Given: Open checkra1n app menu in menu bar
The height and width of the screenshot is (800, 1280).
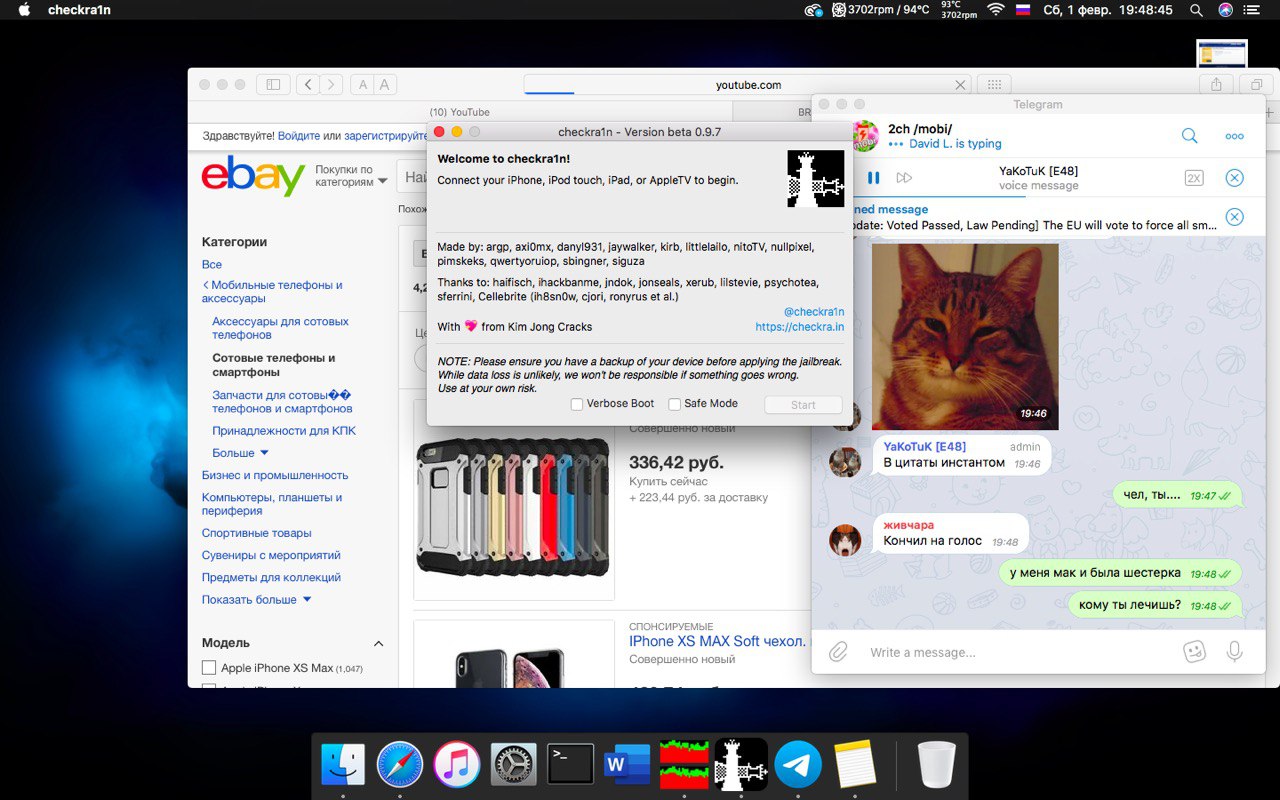Looking at the screenshot, I should click(79, 10).
